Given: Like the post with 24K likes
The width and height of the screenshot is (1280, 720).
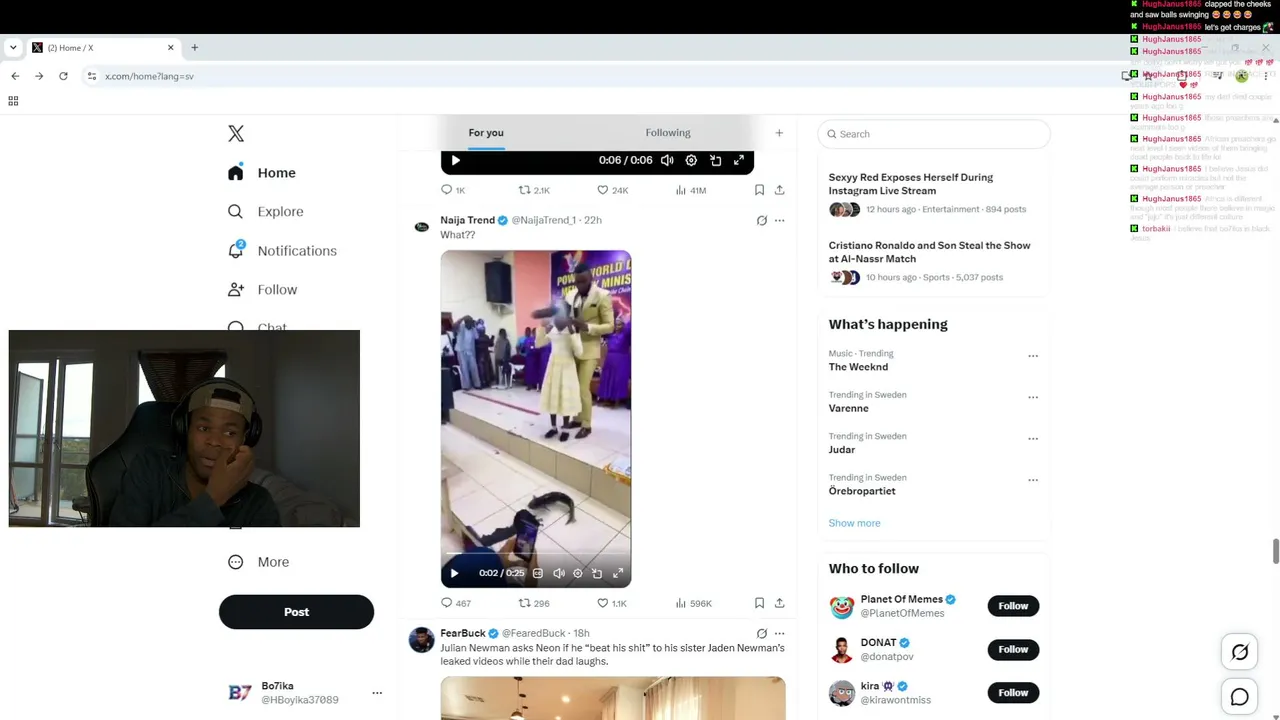Looking at the screenshot, I should [612, 190].
